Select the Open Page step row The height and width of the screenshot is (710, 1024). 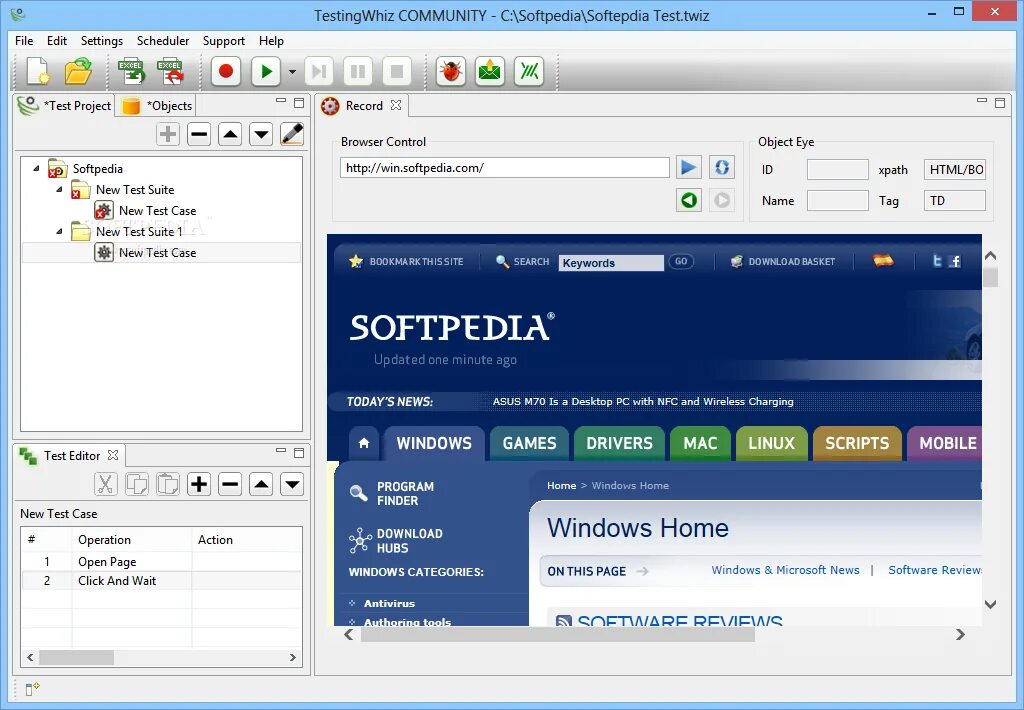162,562
